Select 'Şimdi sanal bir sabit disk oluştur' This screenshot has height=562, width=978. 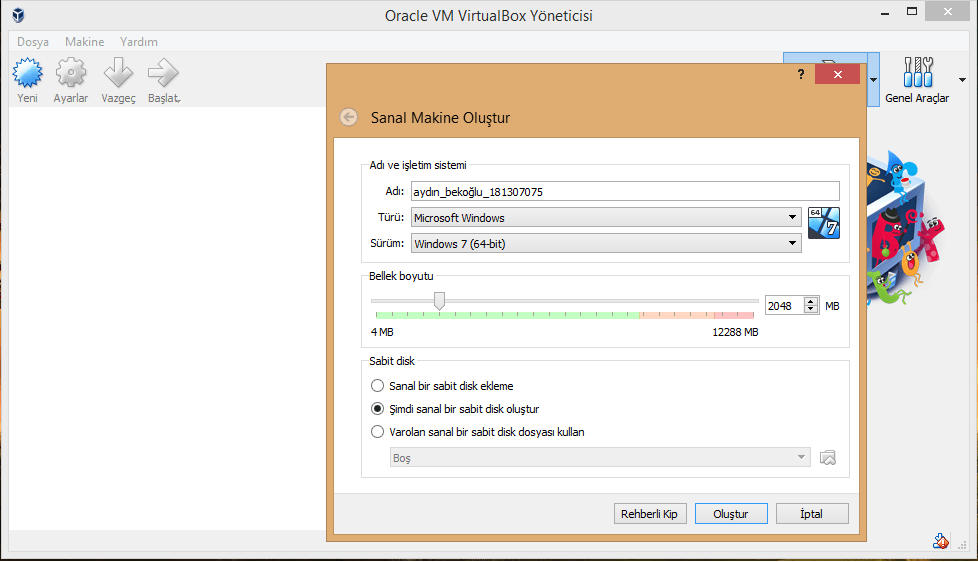[x=377, y=409]
